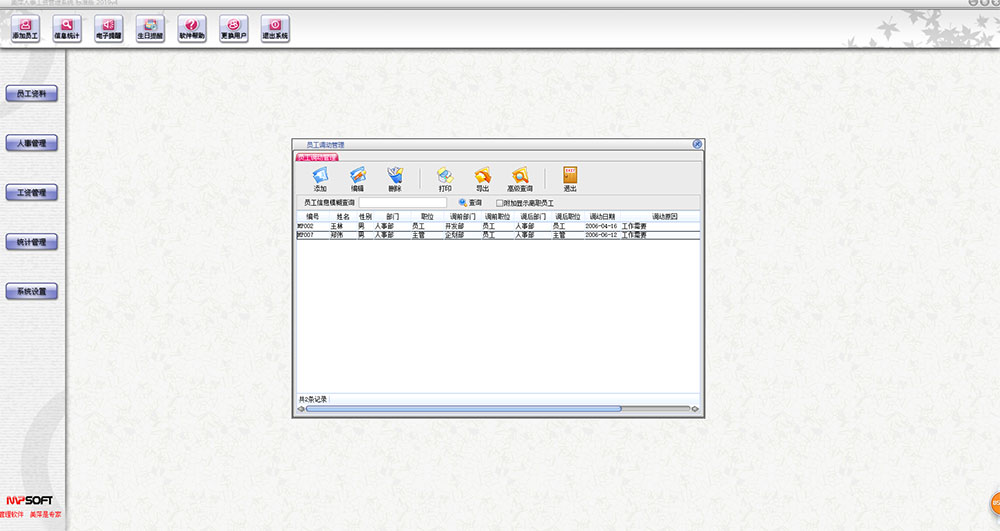Open 软件帮助 help icon
This screenshot has width=1000, height=531.
point(192,27)
